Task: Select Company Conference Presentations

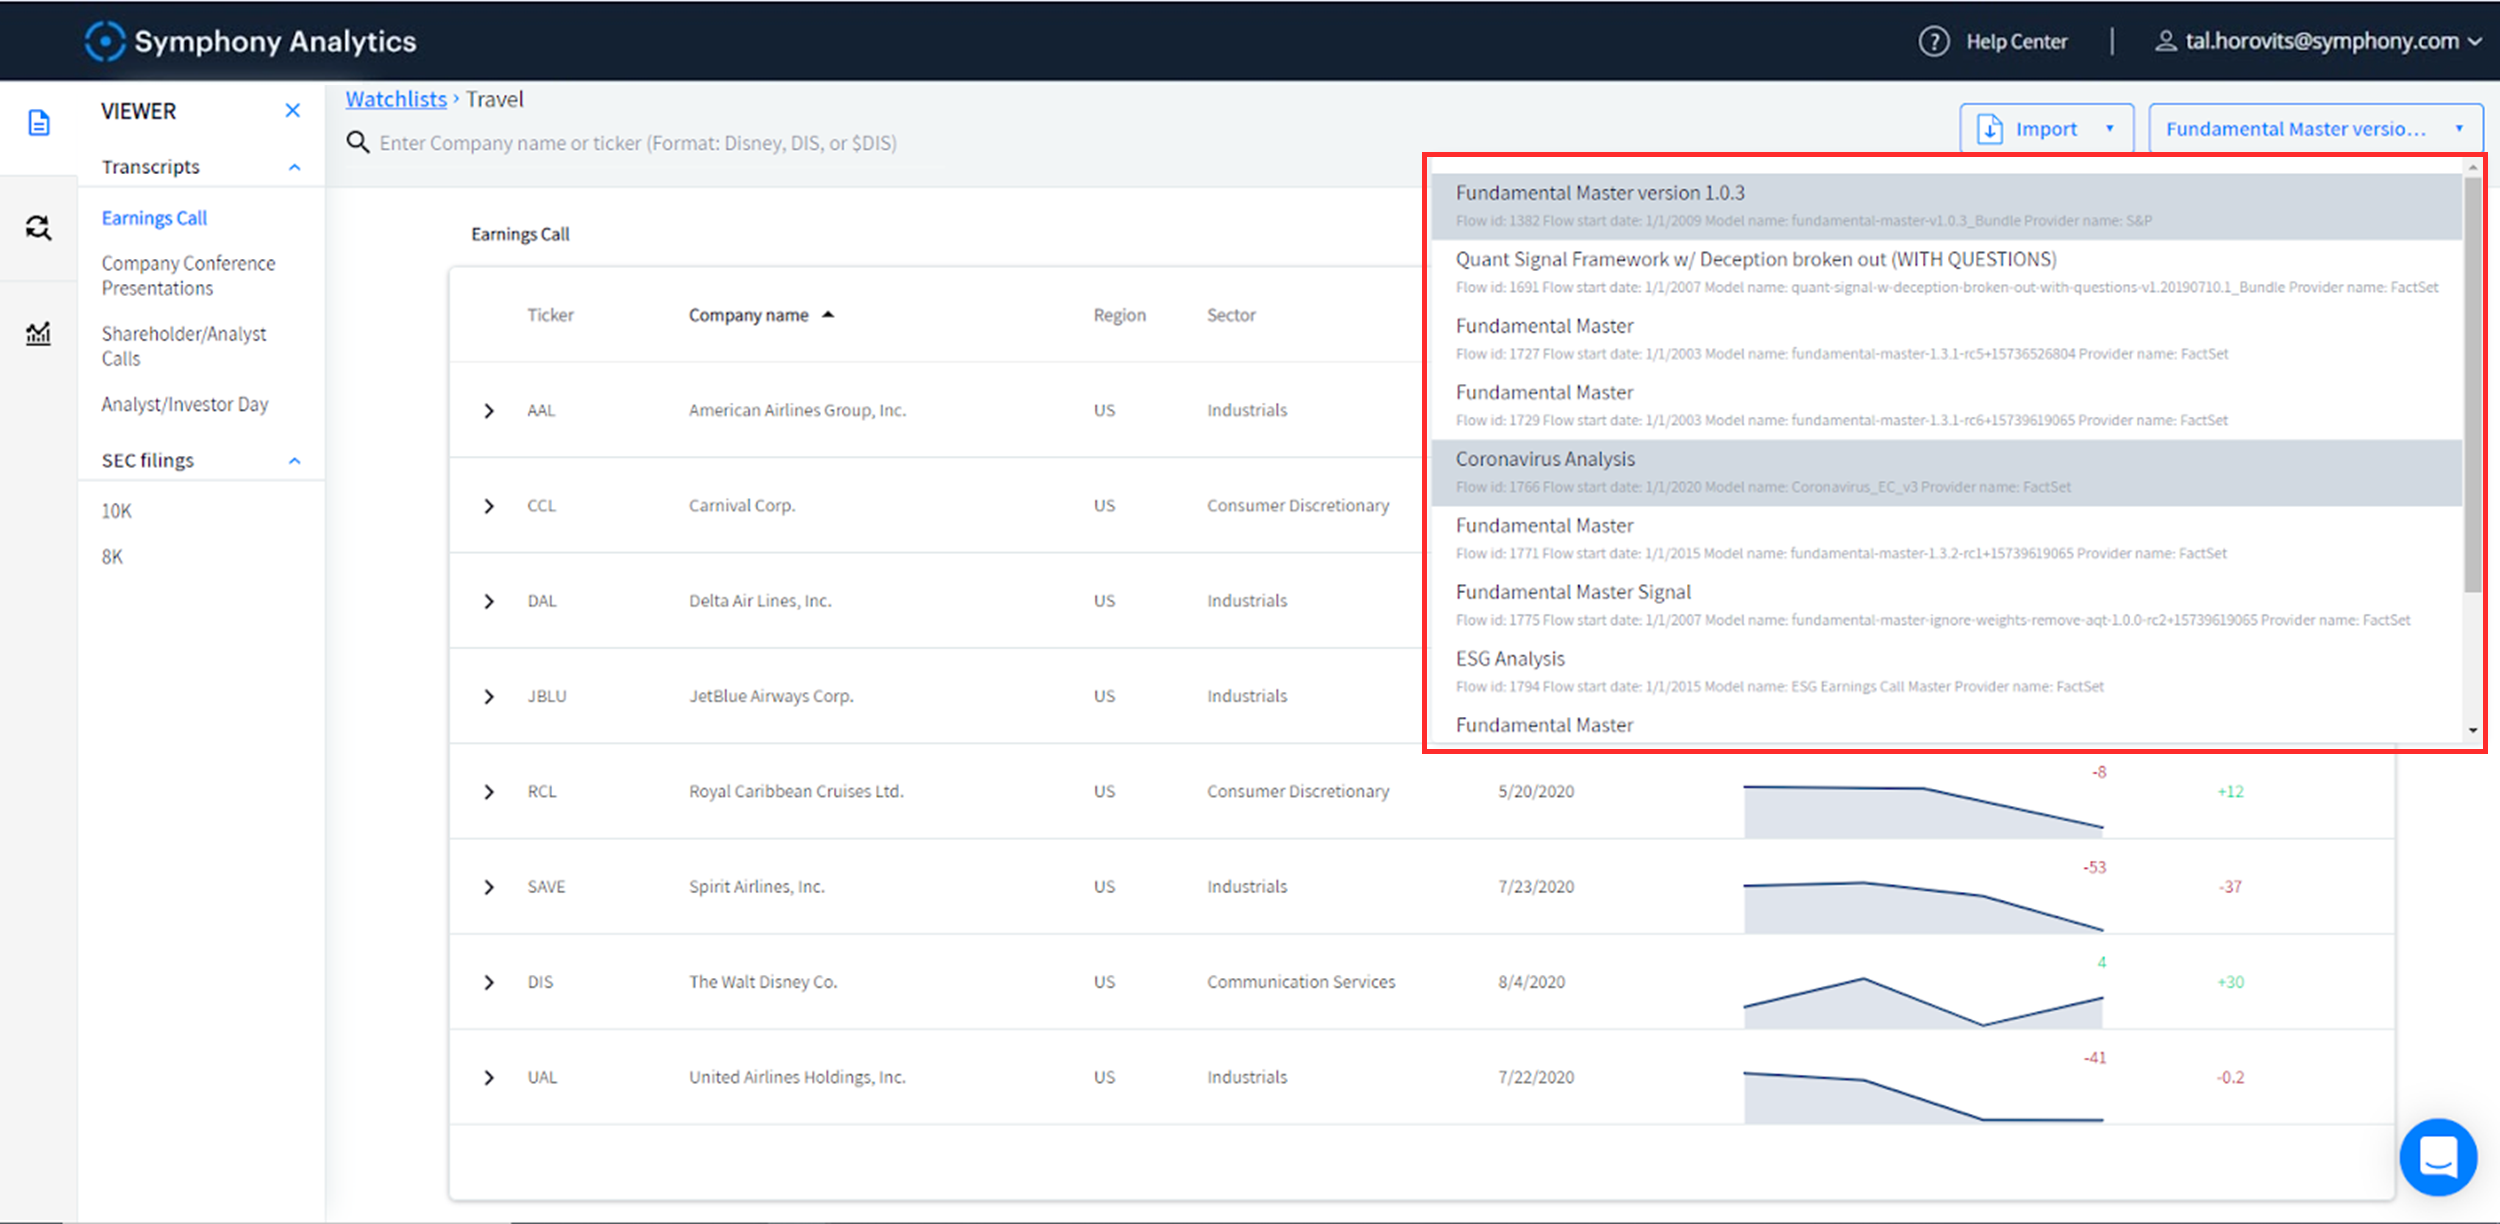Action: [x=188, y=275]
